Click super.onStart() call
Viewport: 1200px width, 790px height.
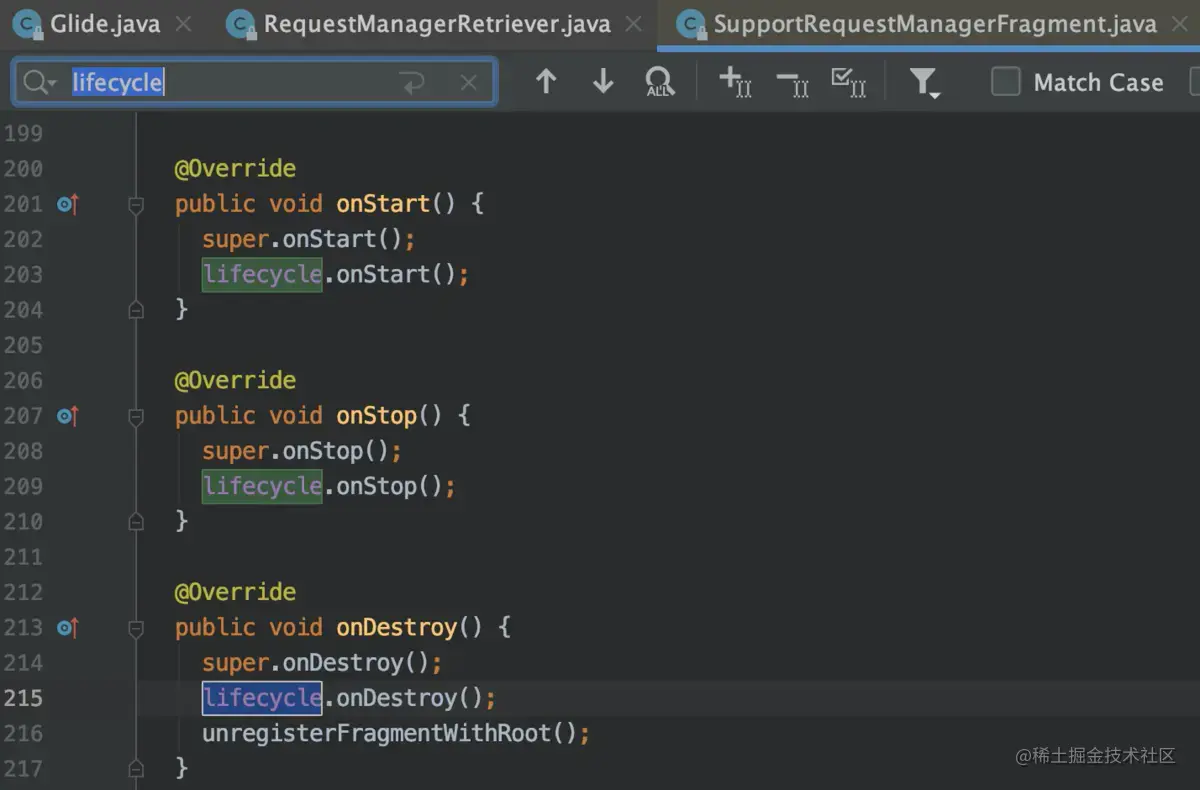[x=308, y=239]
